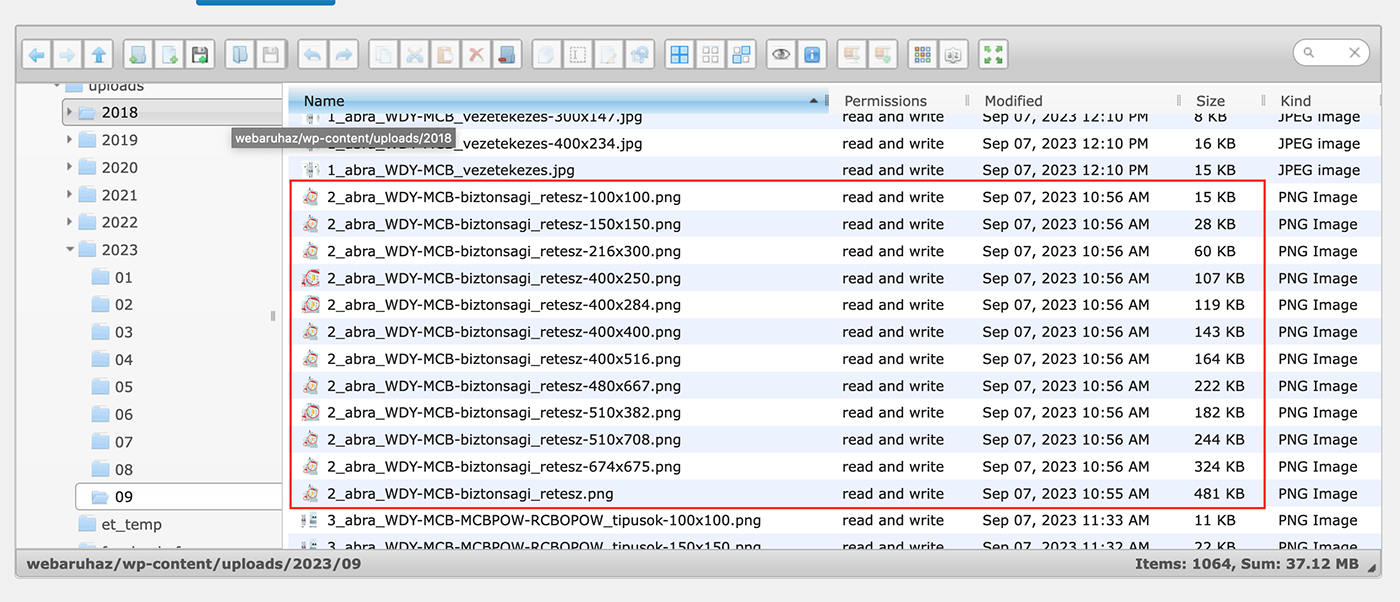The image size is (1400, 602).
Task: Collapse the 2023 folder tree arrow
Action: tap(70, 250)
